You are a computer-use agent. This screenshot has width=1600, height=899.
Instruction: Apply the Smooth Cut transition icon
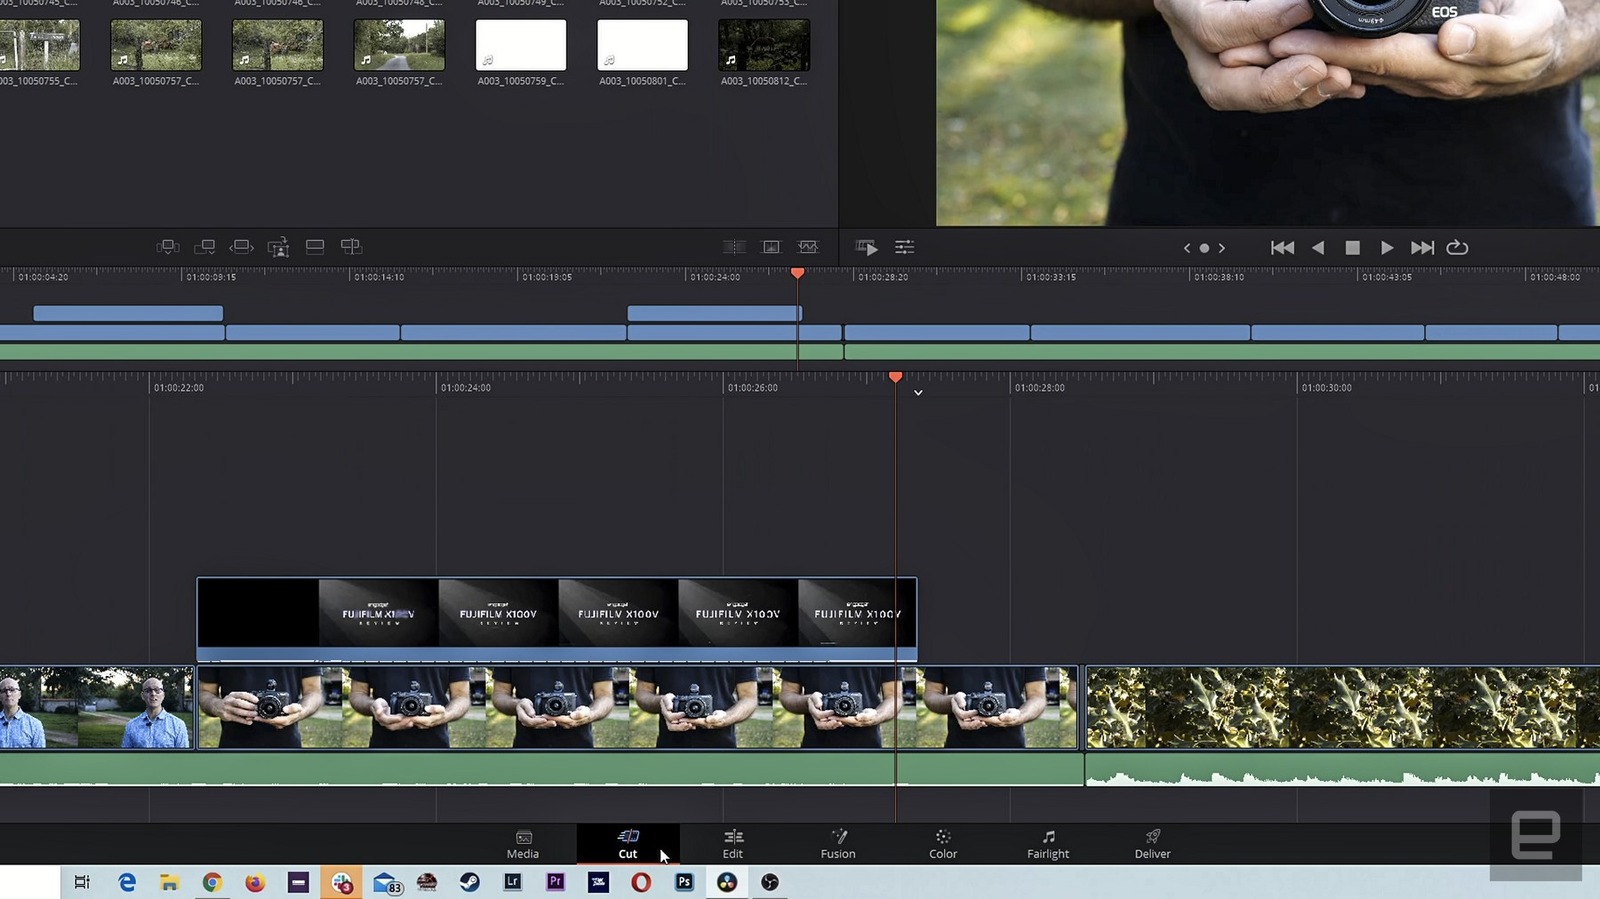tap(808, 247)
